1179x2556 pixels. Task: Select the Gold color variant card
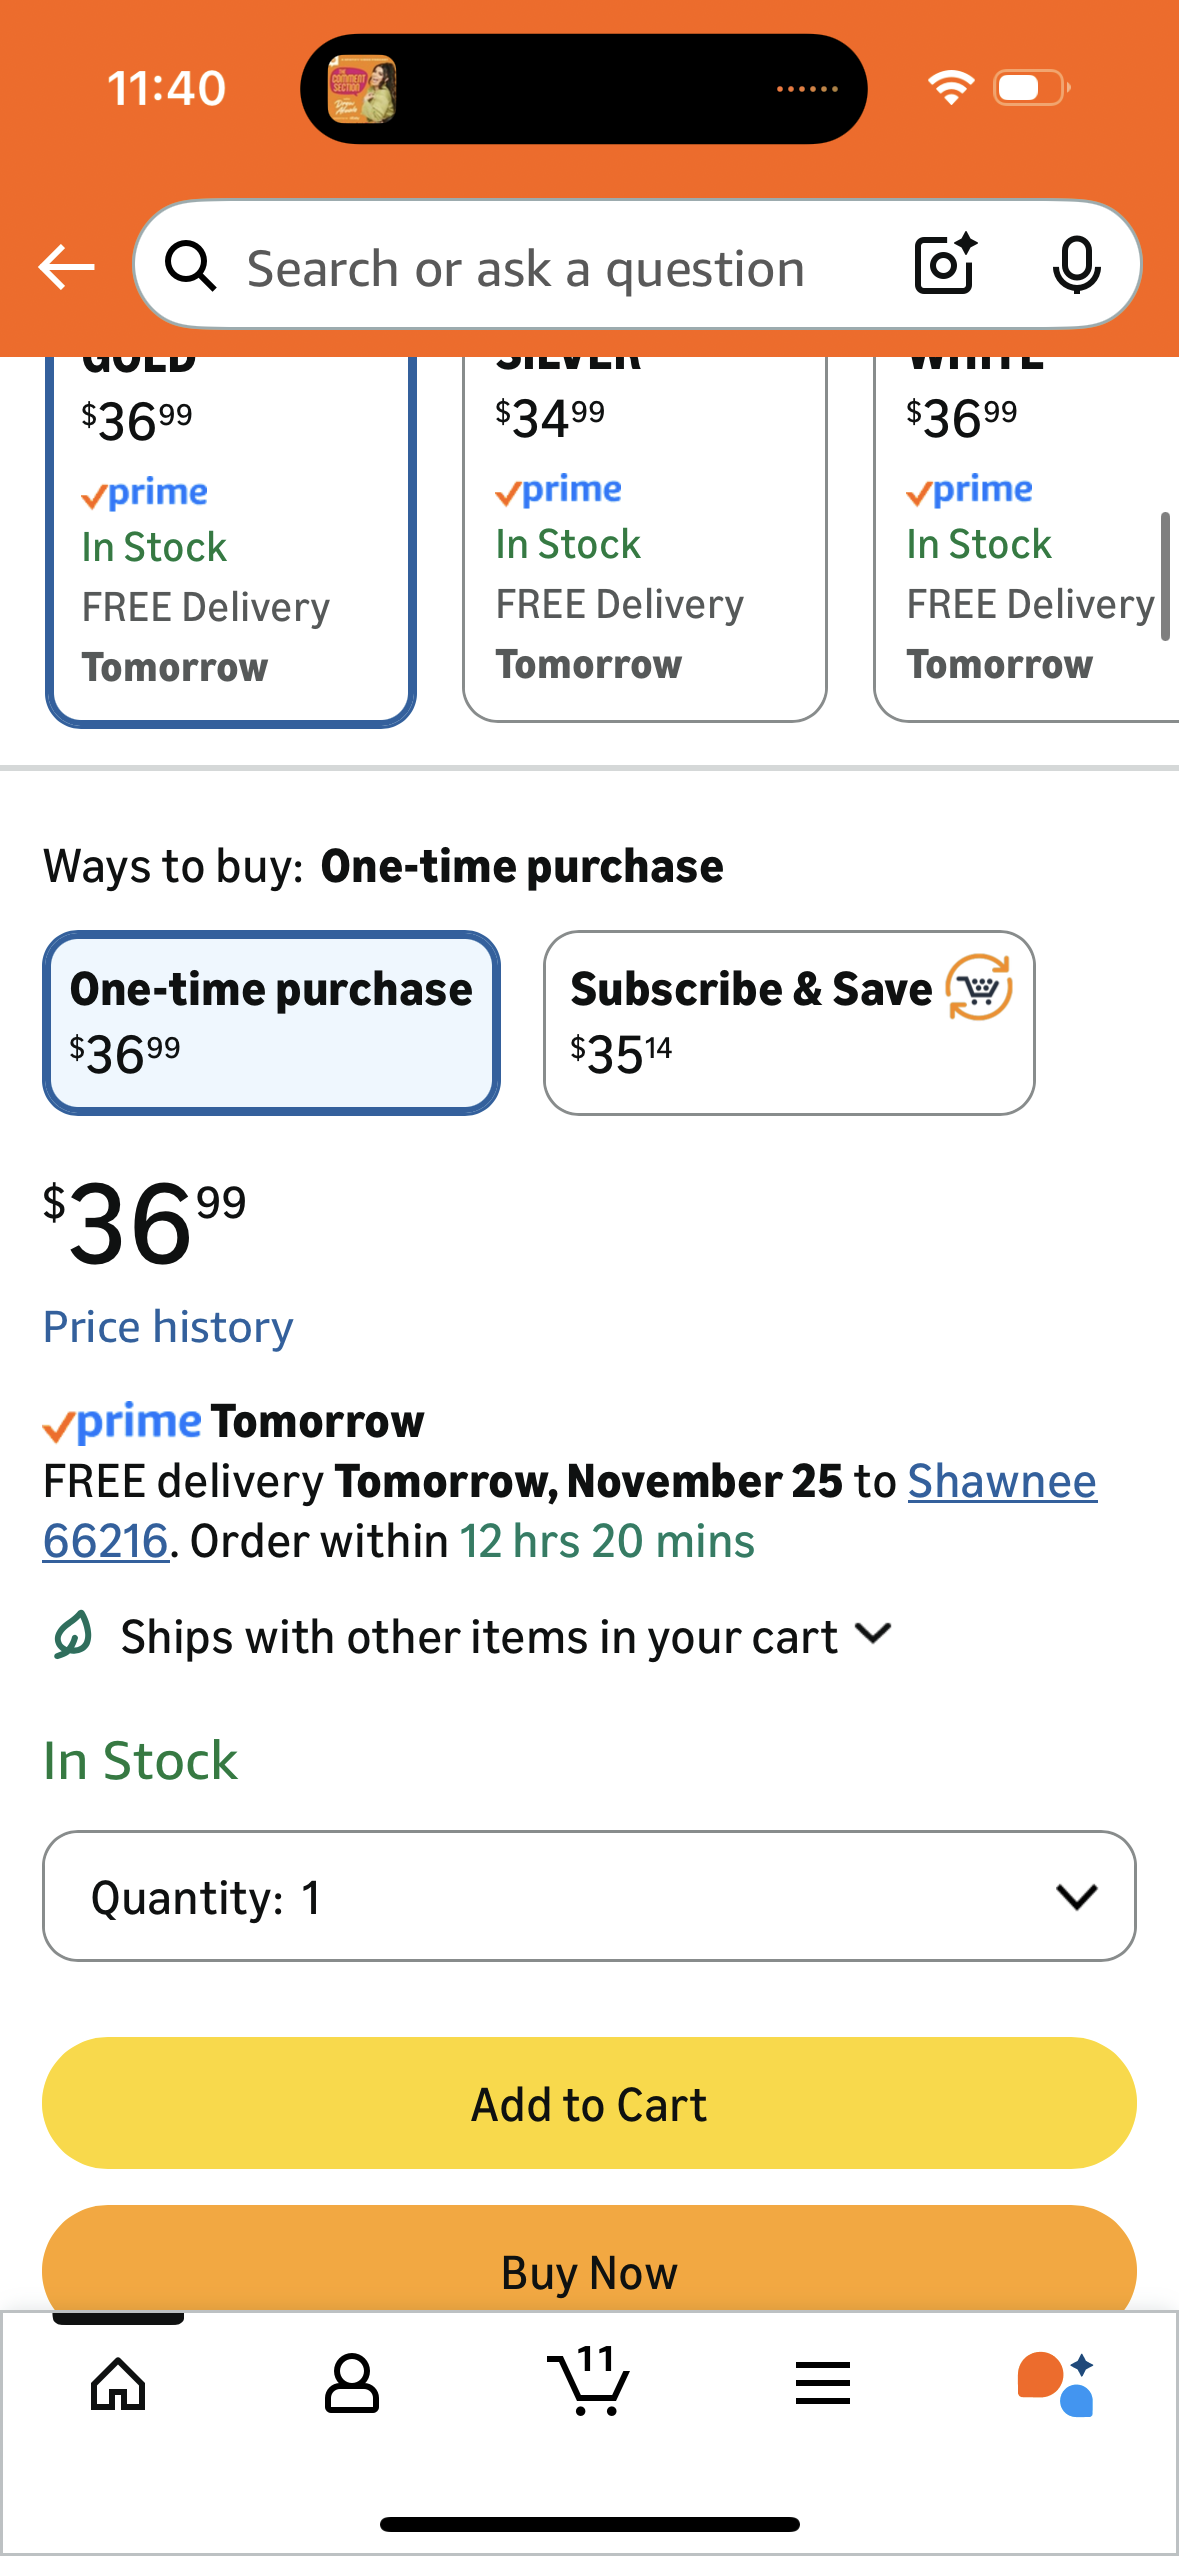(230, 540)
